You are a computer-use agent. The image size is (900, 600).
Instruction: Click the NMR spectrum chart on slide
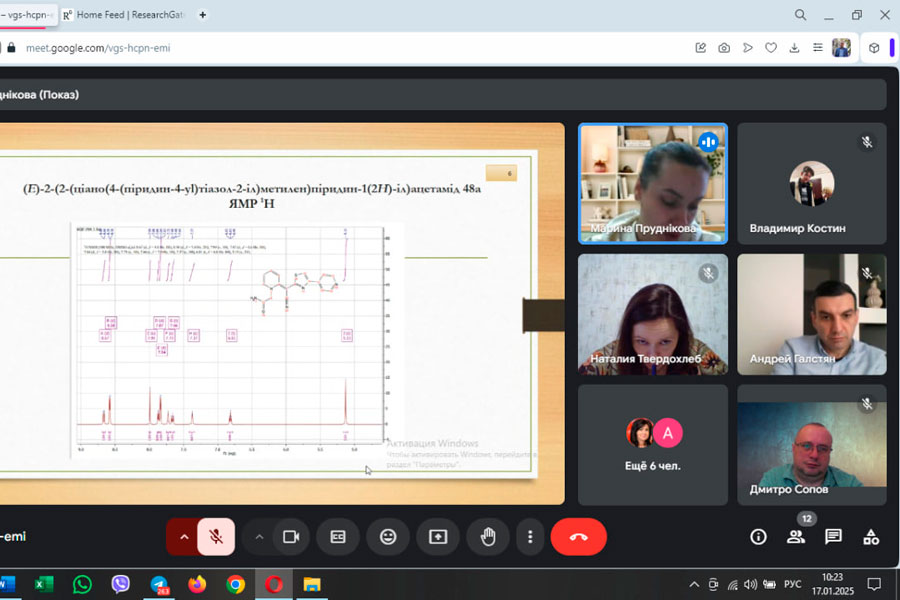pyautogui.click(x=237, y=340)
